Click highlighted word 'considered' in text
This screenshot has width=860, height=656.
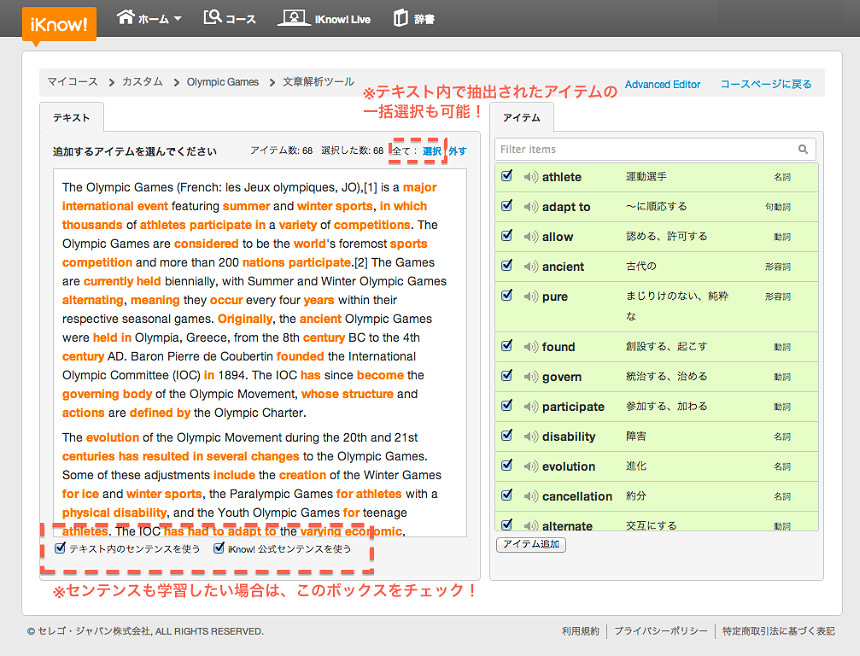coord(206,244)
